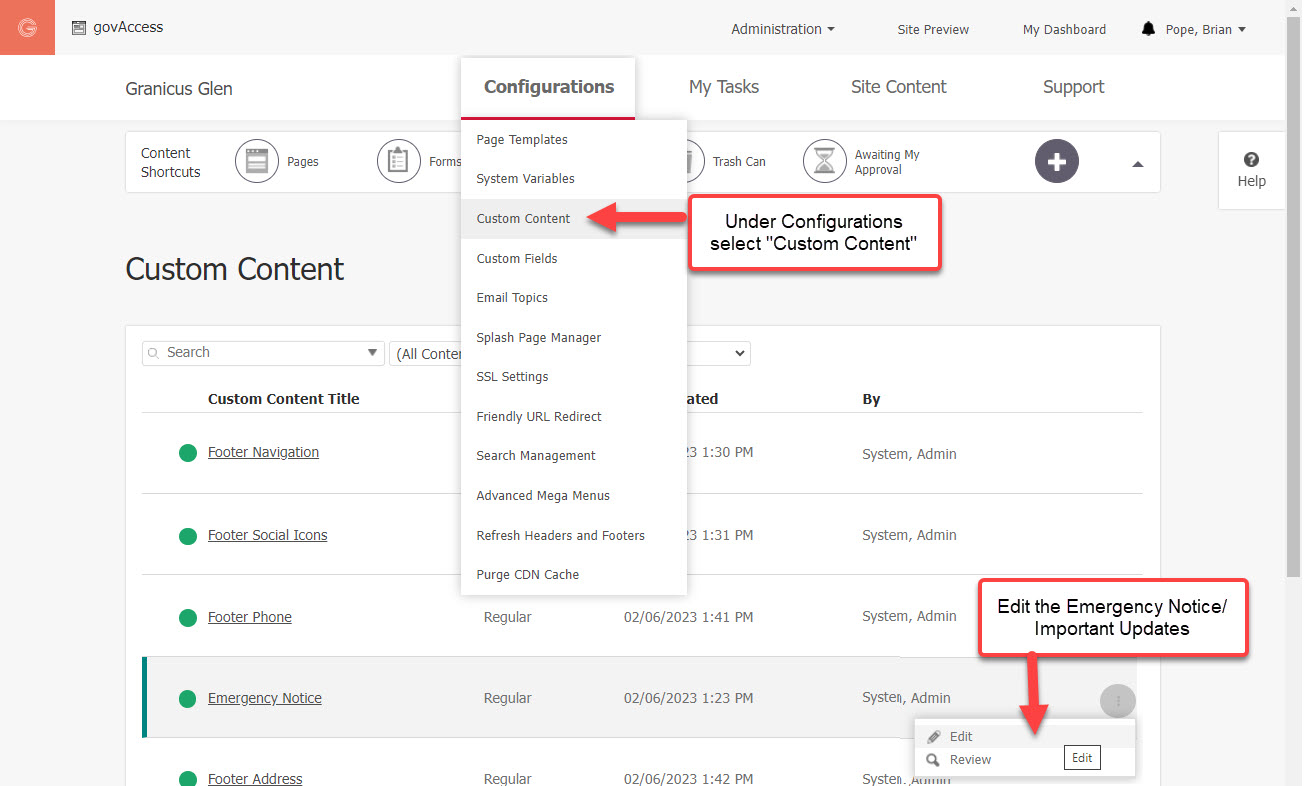Open the Pope, Brian user dropdown
This screenshot has width=1304, height=786.
[1205, 29]
